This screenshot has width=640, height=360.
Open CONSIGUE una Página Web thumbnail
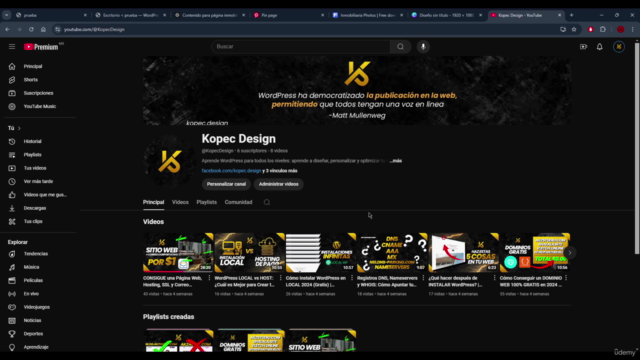178,252
